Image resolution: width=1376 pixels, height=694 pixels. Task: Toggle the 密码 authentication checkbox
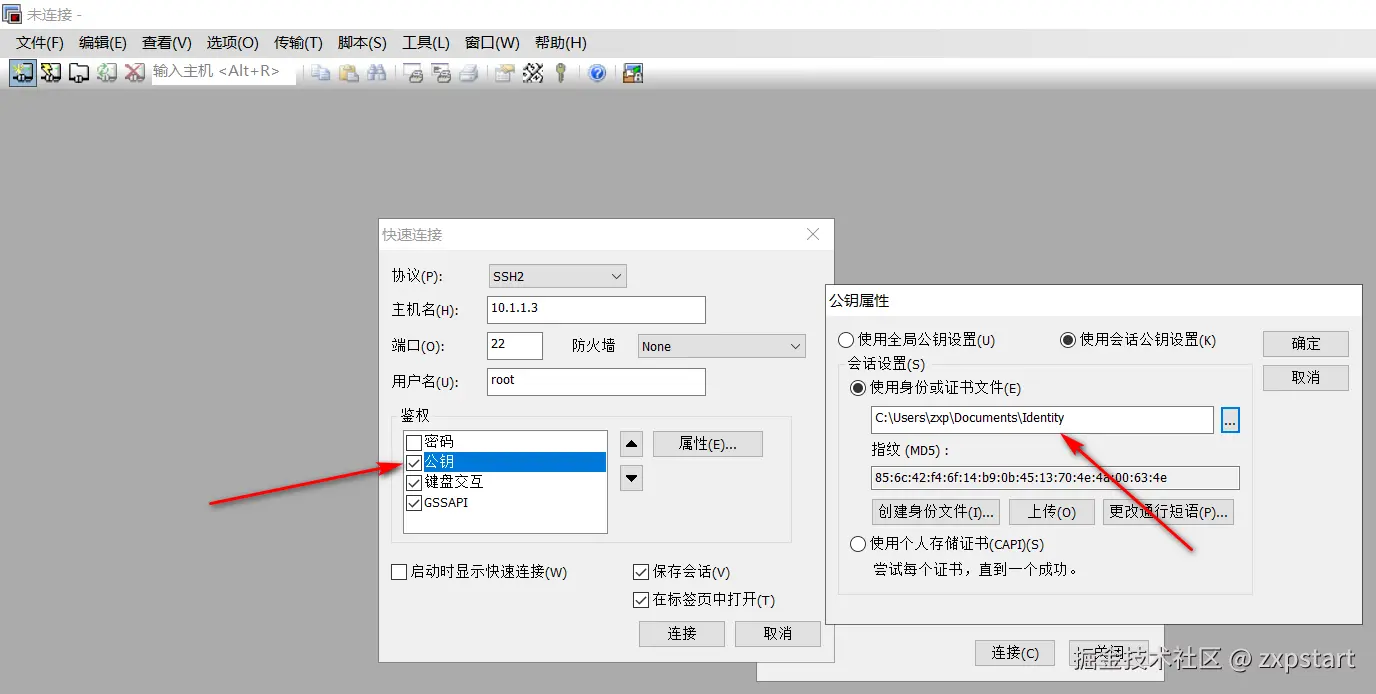[414, 442]
